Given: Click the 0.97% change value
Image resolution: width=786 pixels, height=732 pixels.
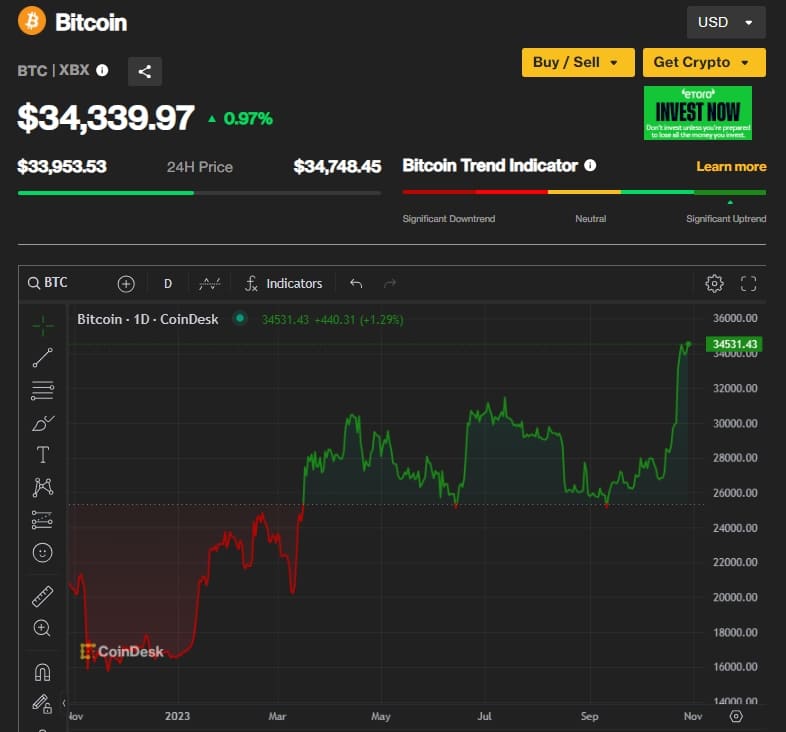Looking at the screenshot, I should click(248, 119).
